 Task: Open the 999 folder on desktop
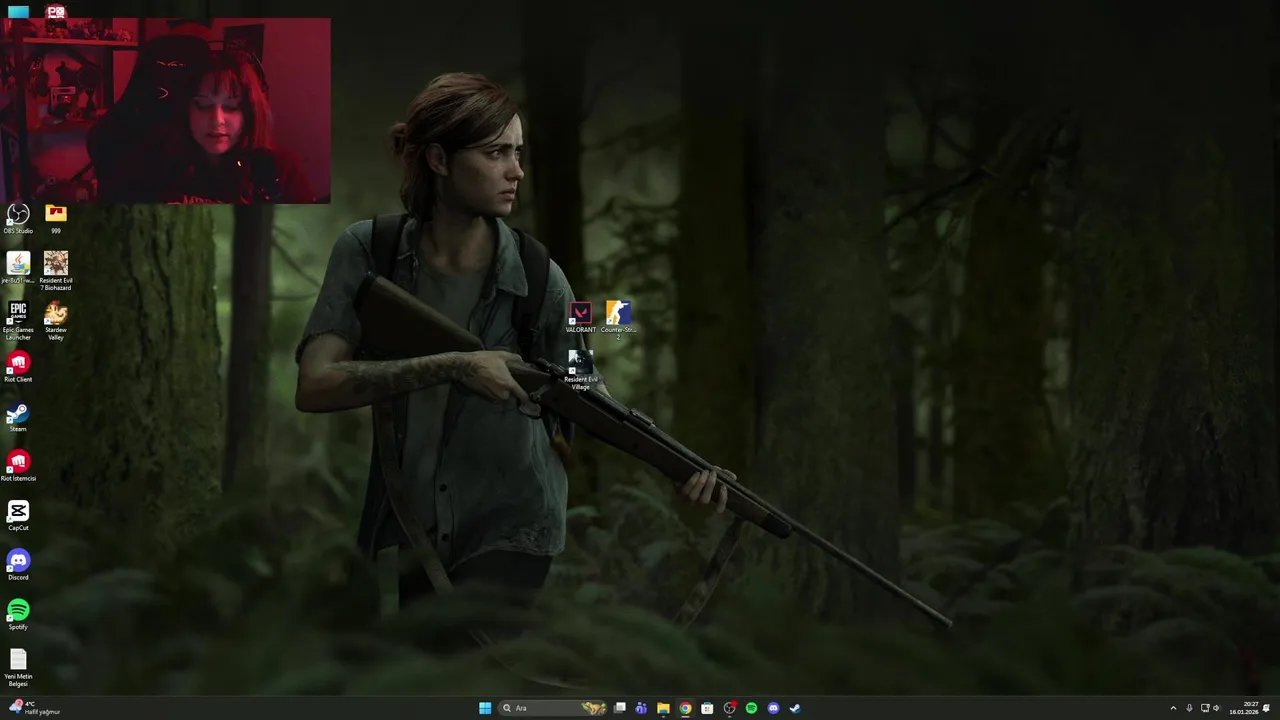pyautogui.click(x=56, y=219)
